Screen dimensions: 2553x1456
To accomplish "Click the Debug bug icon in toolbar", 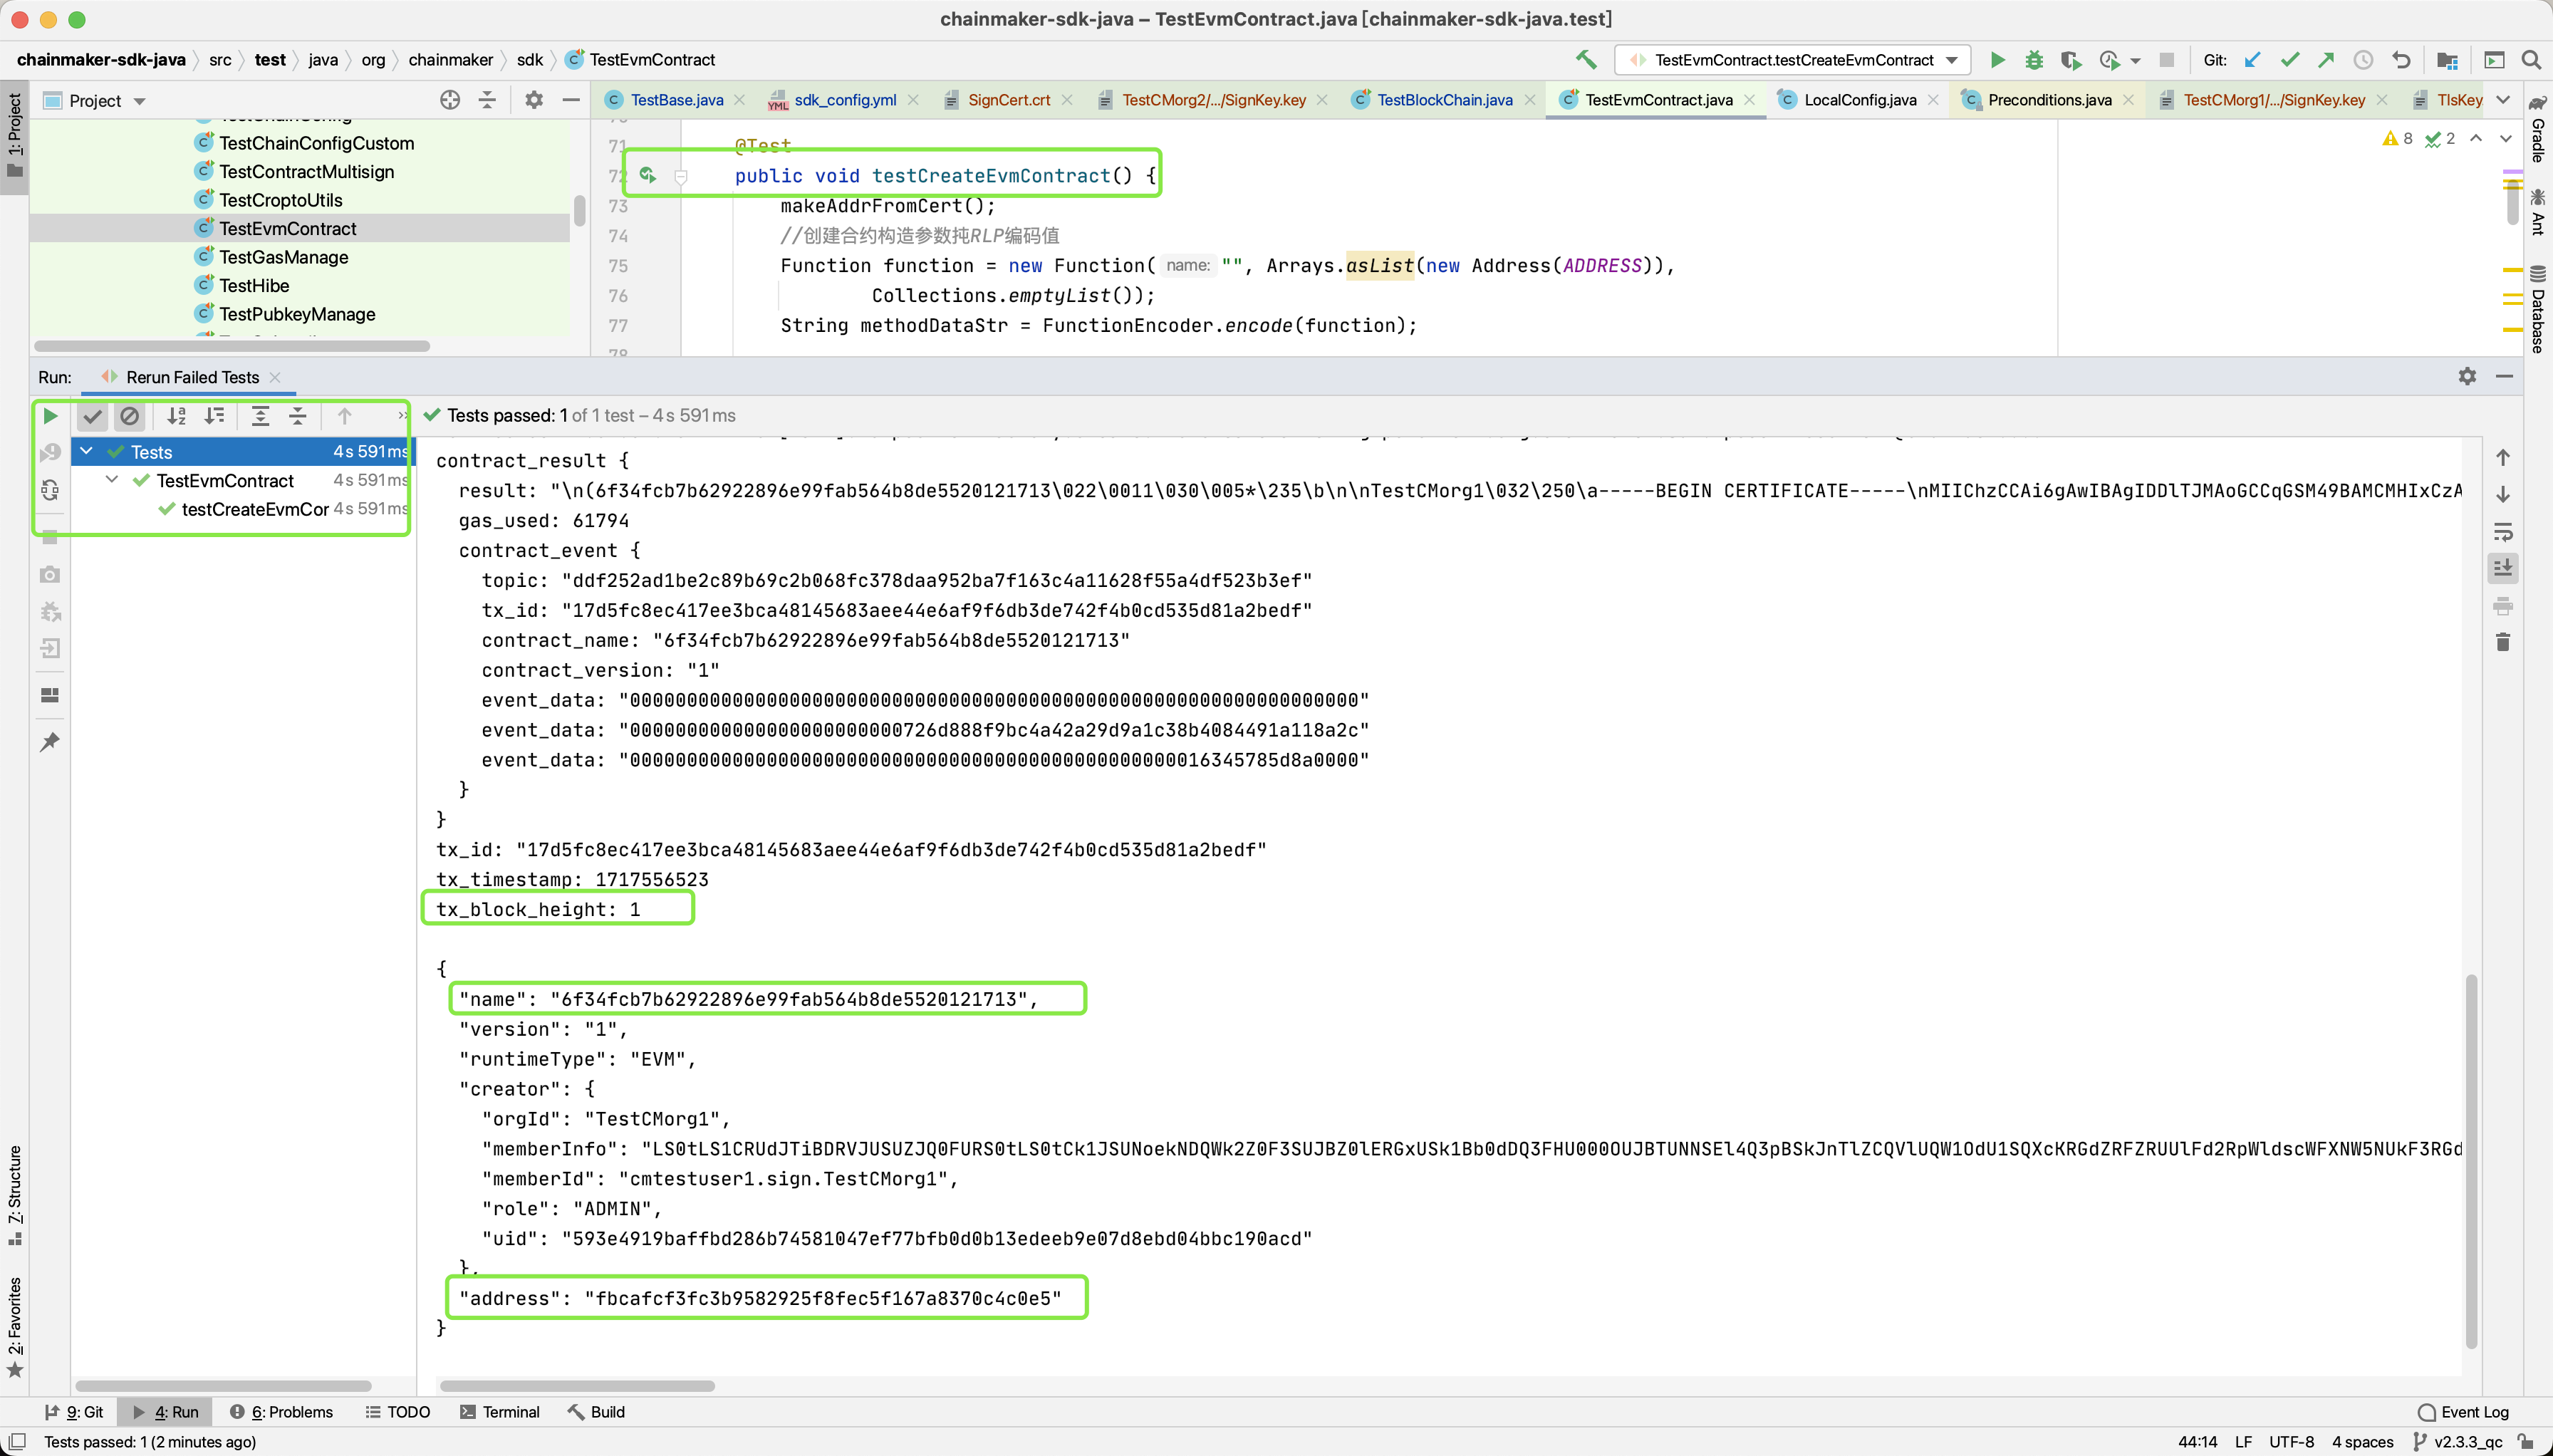I will tap(2033, 60).
